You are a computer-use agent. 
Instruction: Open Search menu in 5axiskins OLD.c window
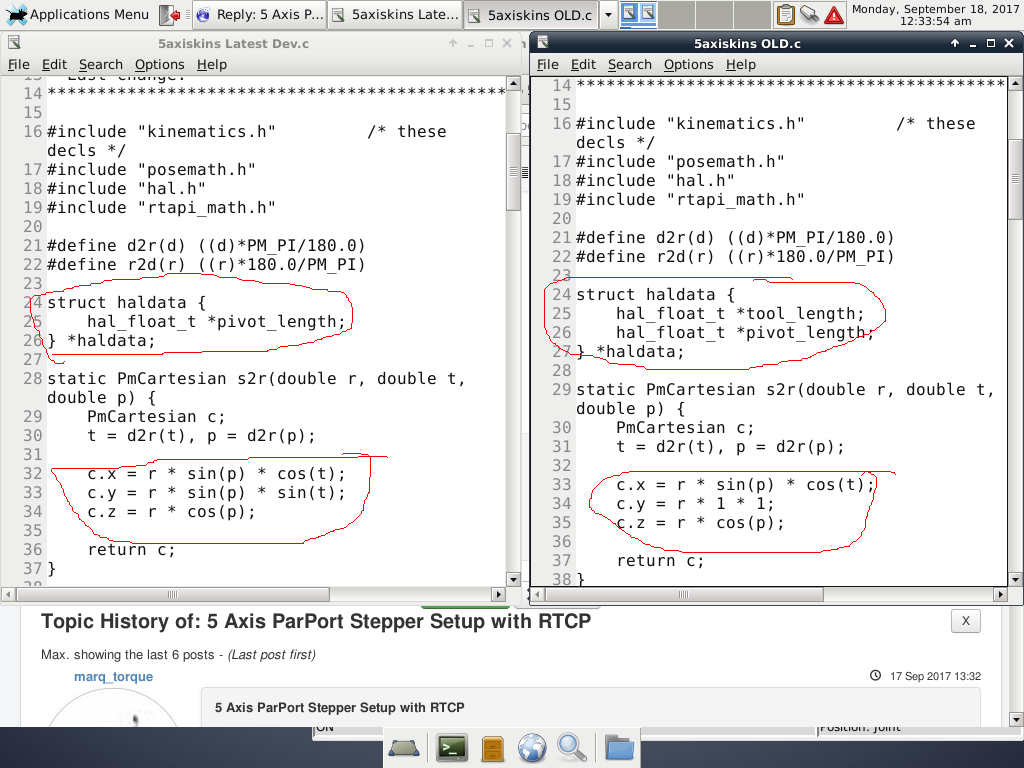[x=630, y=65]
